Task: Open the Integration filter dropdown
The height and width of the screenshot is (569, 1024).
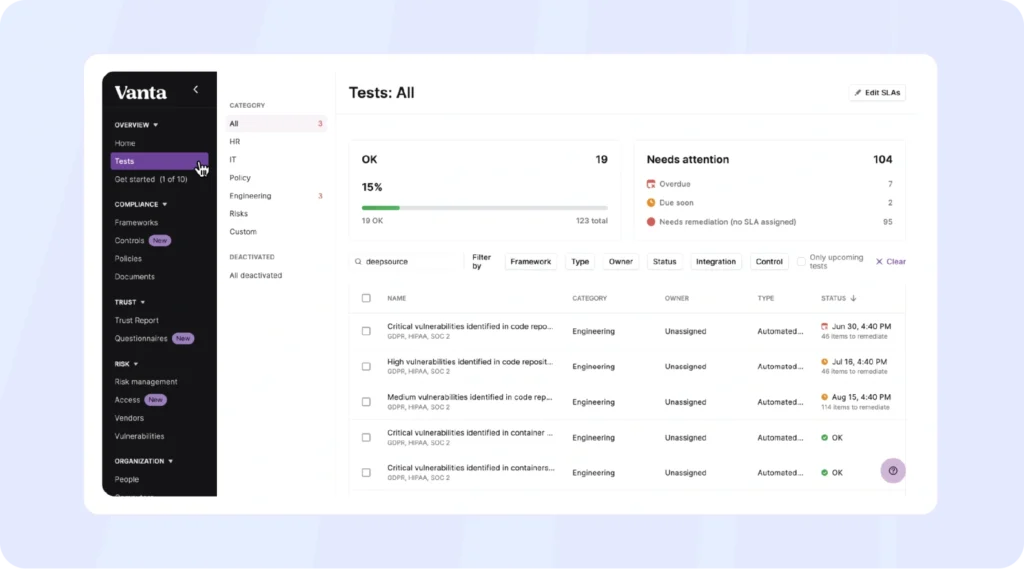Action: [716, 261]
